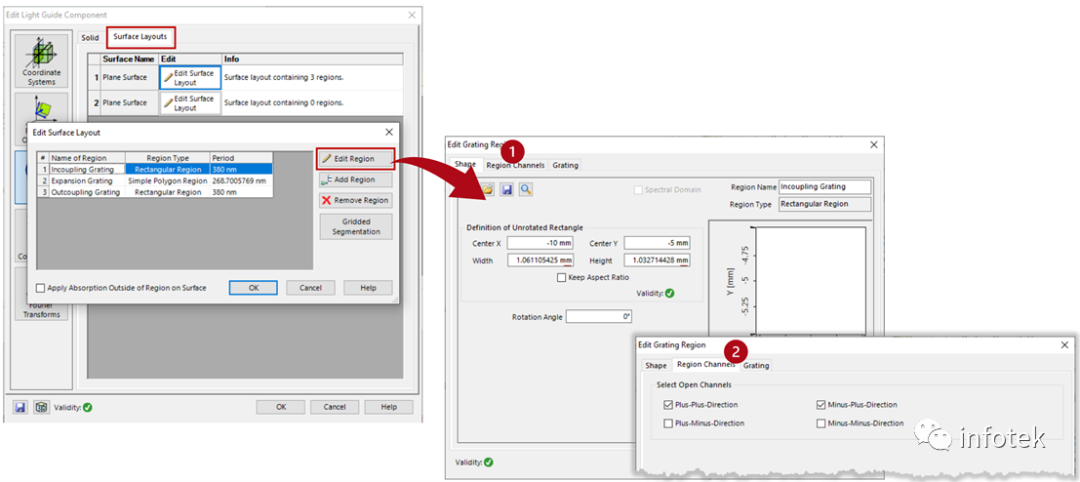1080x482 pixels.
Task: Click the 268.7005769 nm period cell
Action: (x=241, y=180)
